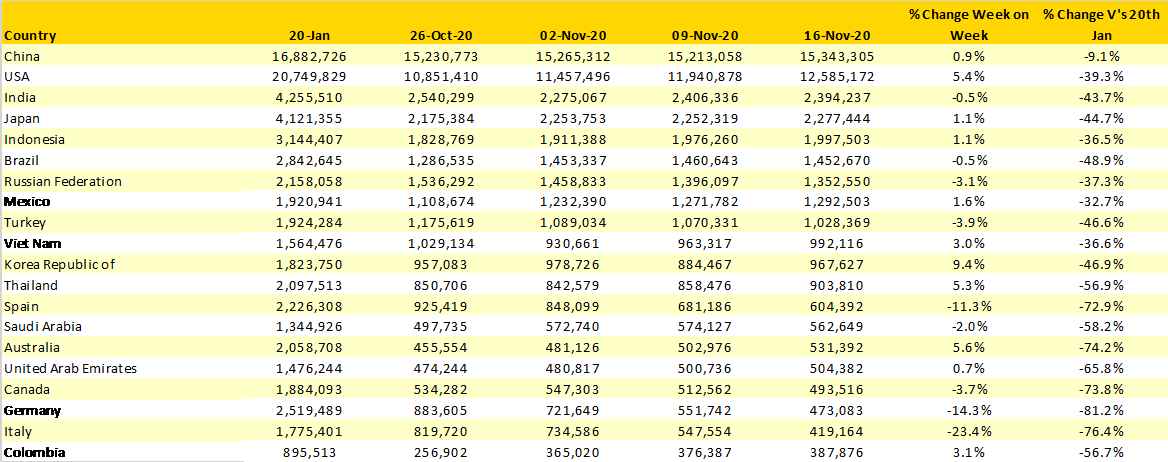The image size is (1168, 462).
Task: Click the Country column header
Action: pos(30,36)
